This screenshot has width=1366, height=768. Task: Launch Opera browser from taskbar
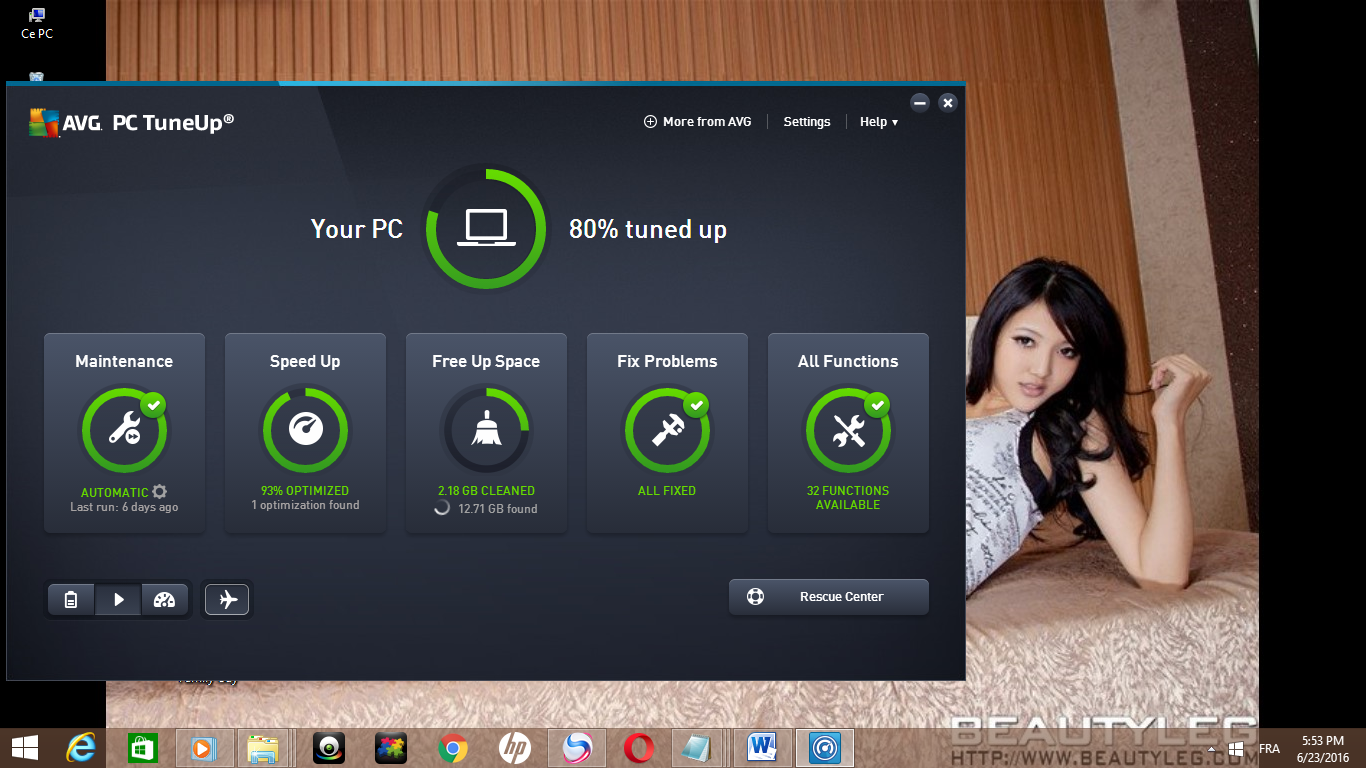click(639, 748)
